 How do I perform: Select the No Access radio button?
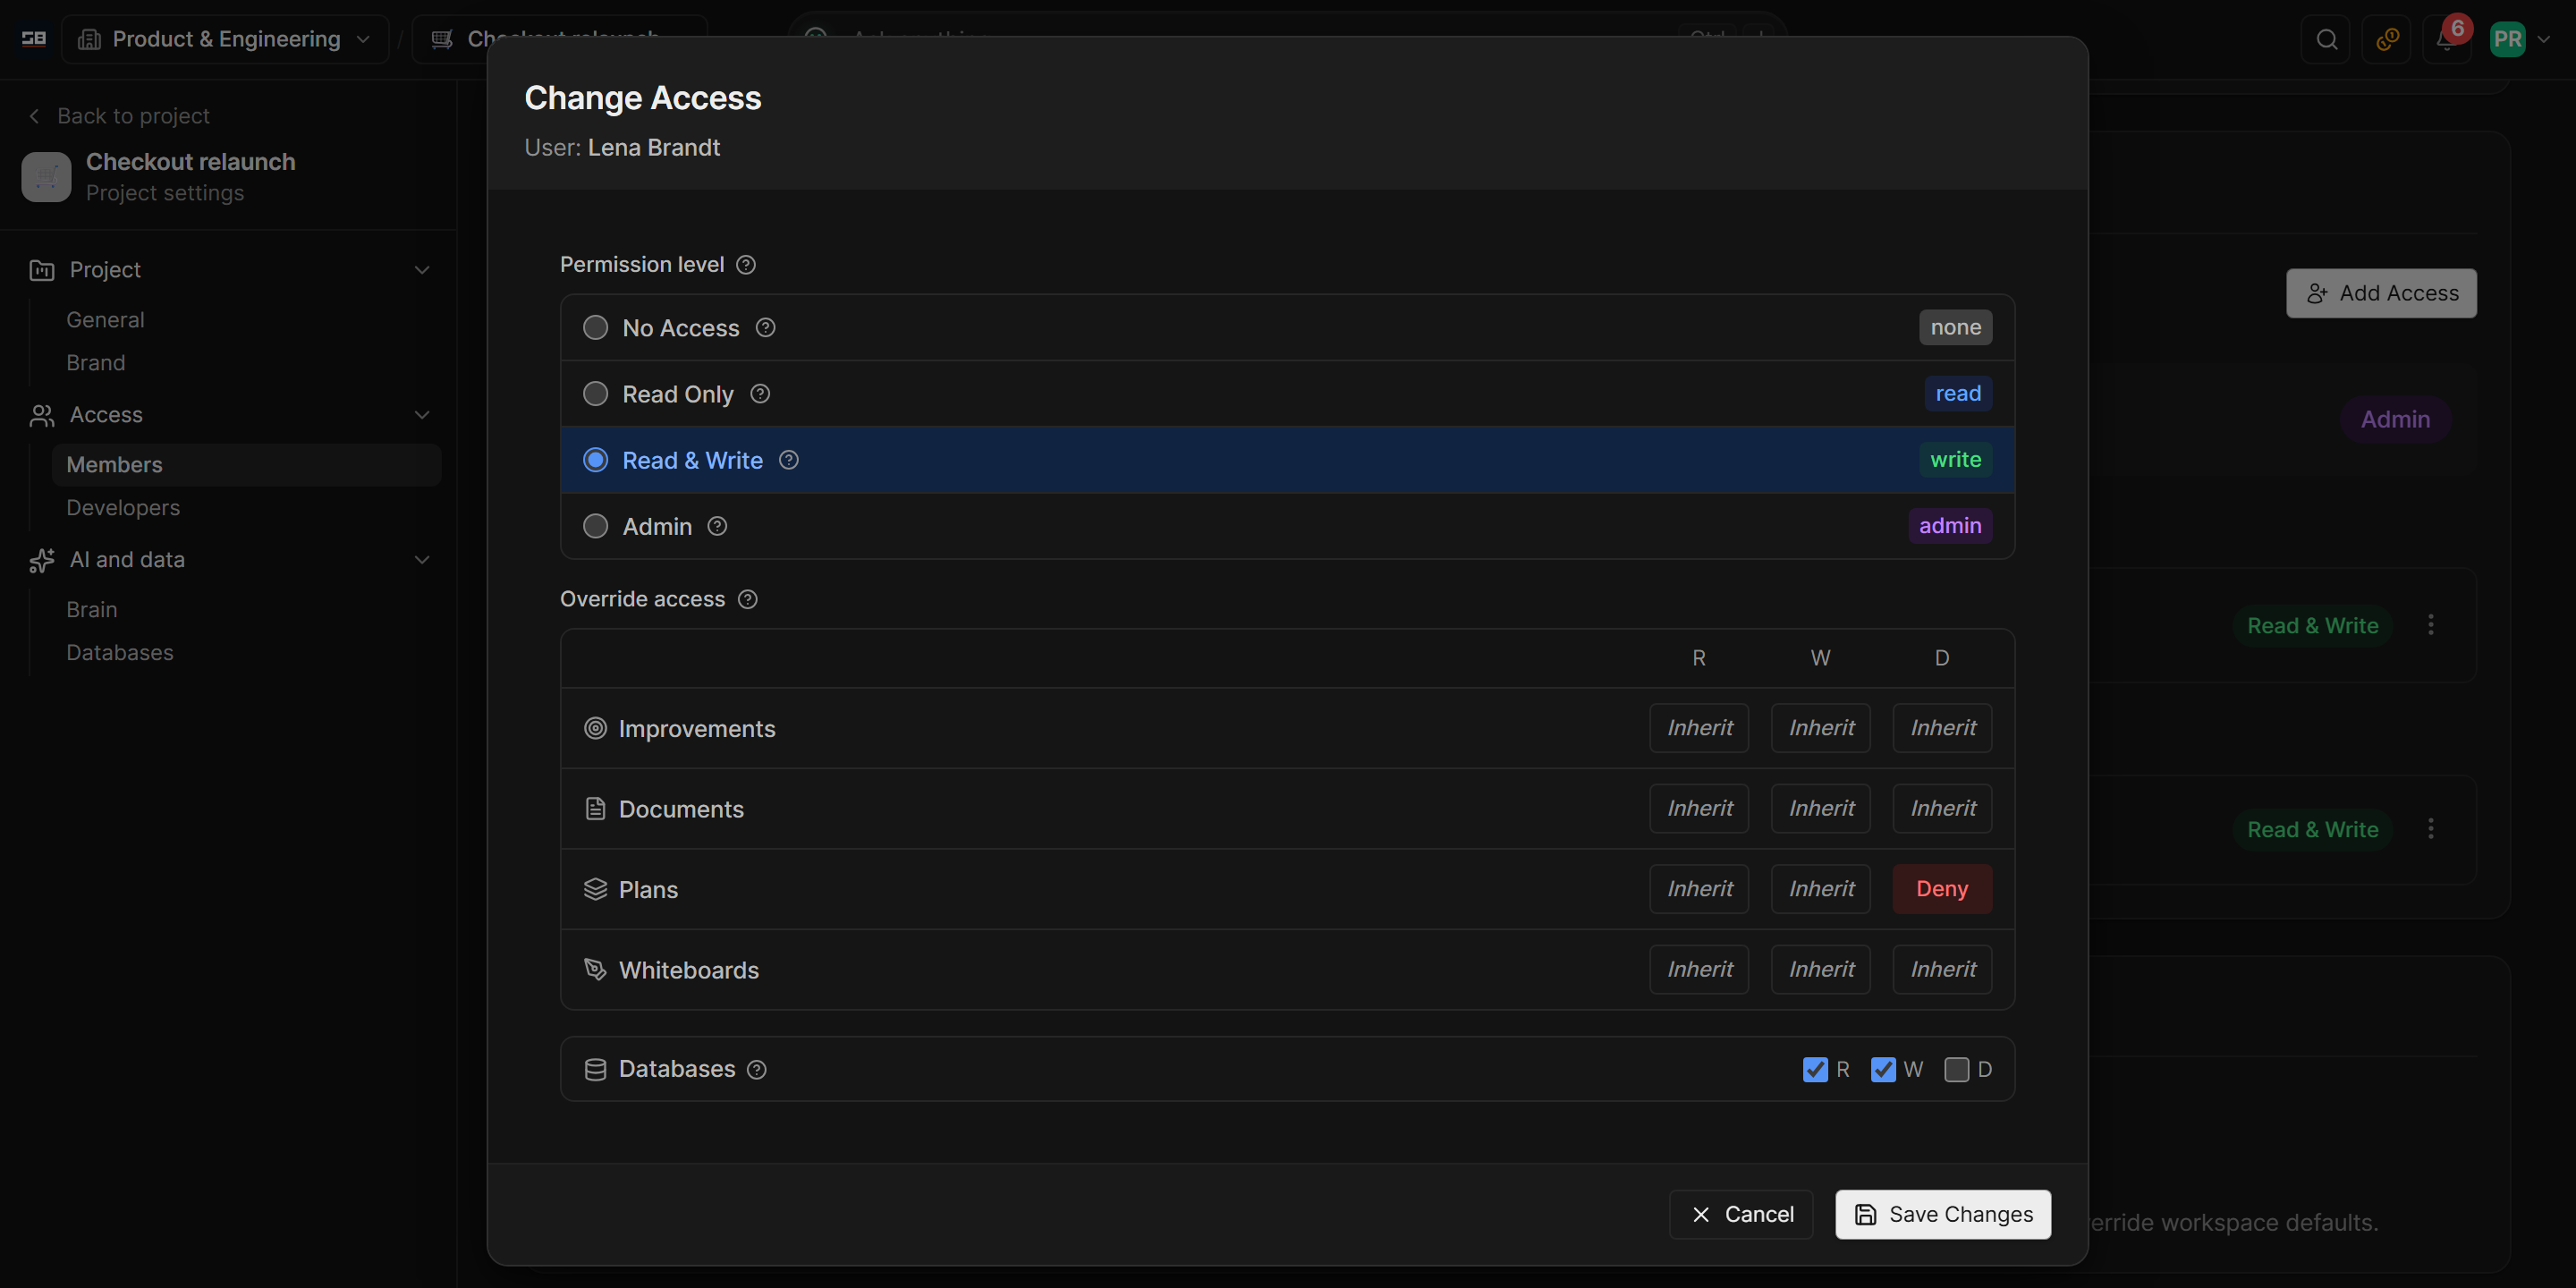(595, 328)
